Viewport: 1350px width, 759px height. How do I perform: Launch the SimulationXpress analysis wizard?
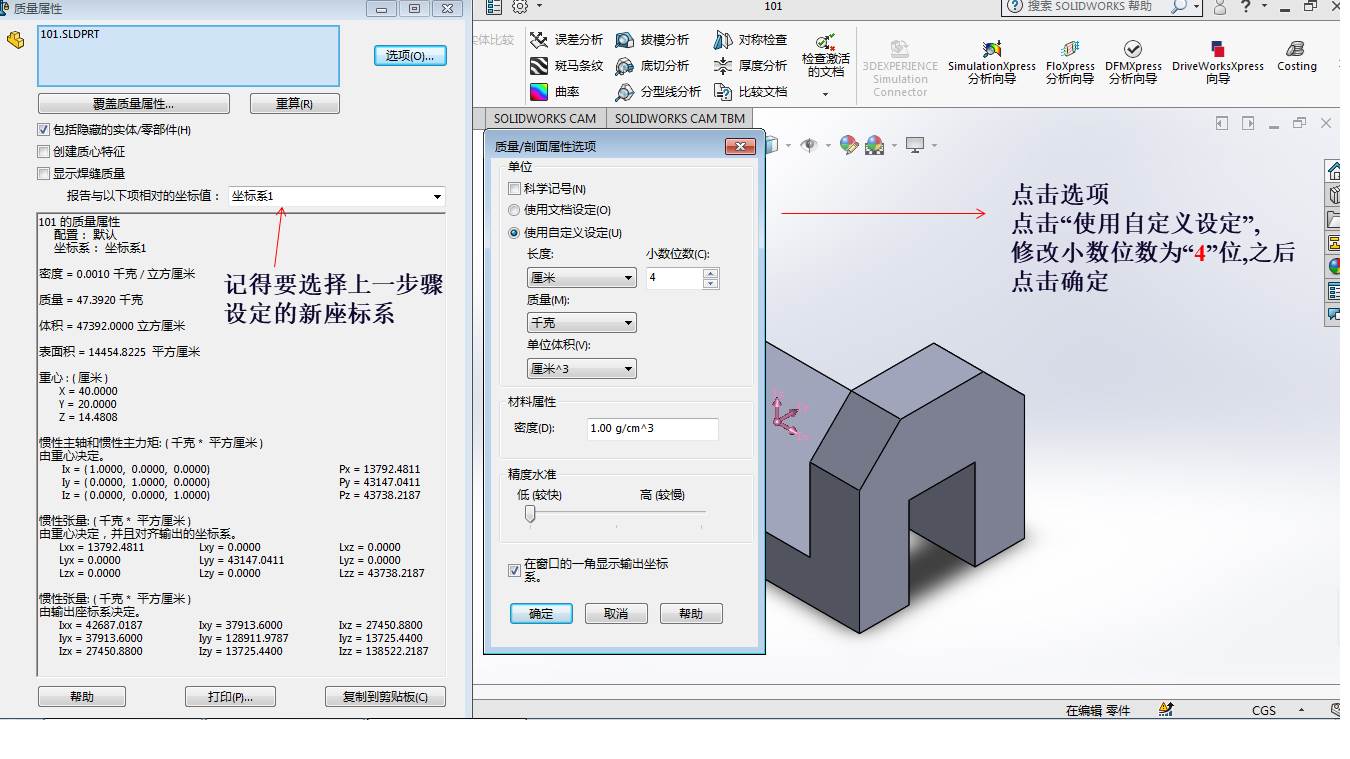(x=991, y=61)
